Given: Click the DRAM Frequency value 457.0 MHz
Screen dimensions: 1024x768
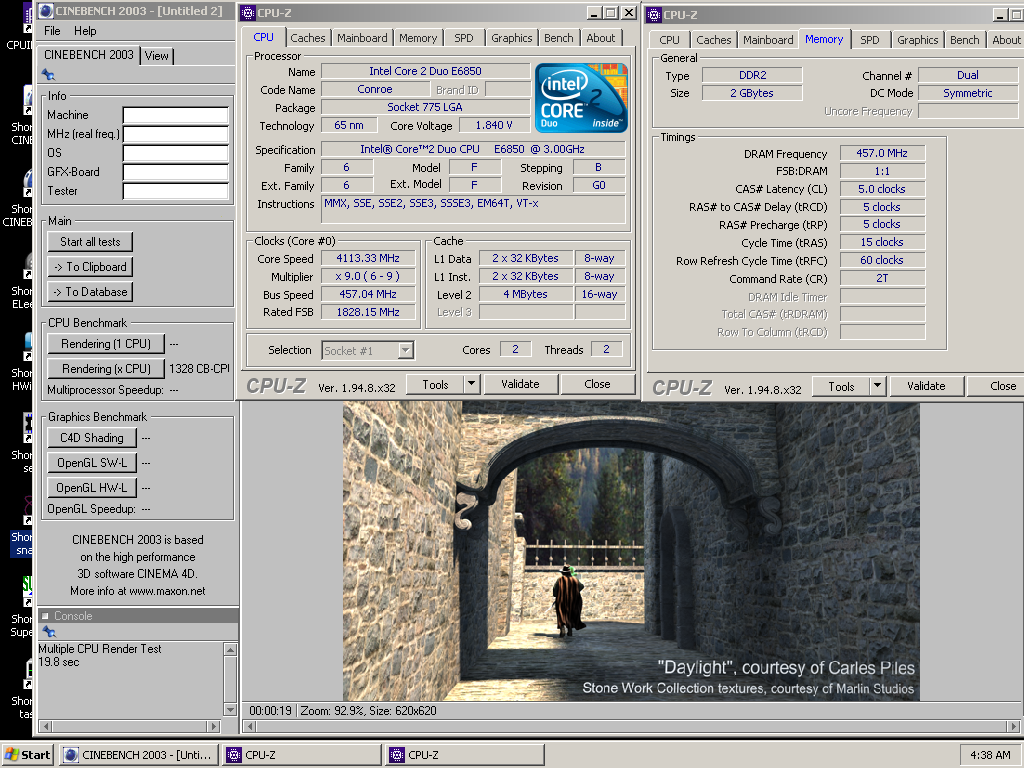Looking at the screenshot, I should click(x=882, y=153).
